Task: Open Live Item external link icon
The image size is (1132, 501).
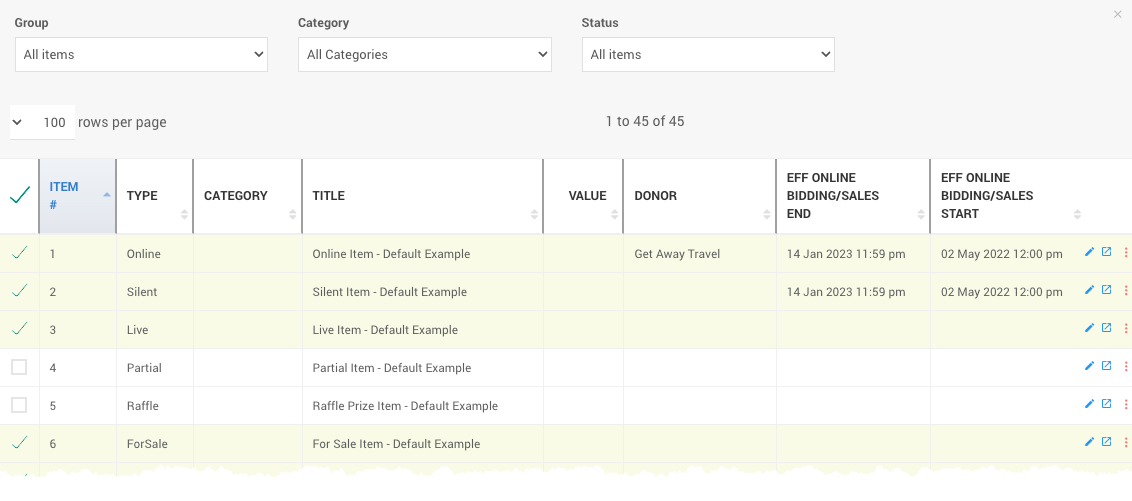Action: (x=1107, y=328)
